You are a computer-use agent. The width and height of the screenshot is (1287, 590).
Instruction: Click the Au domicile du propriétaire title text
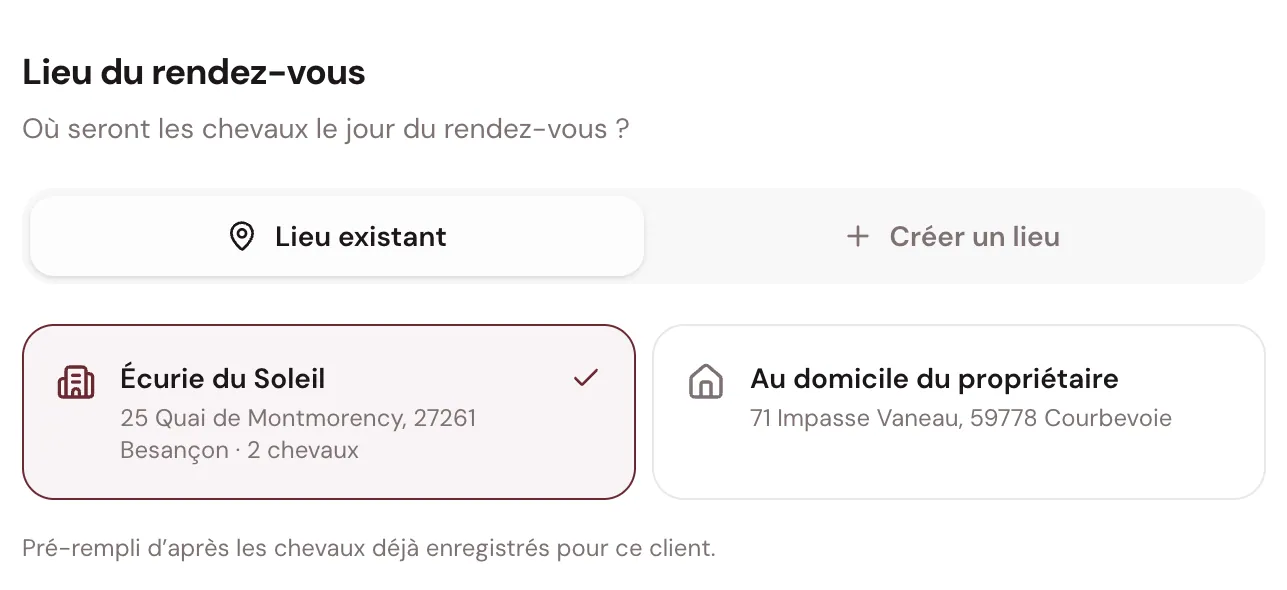[934, 379]
